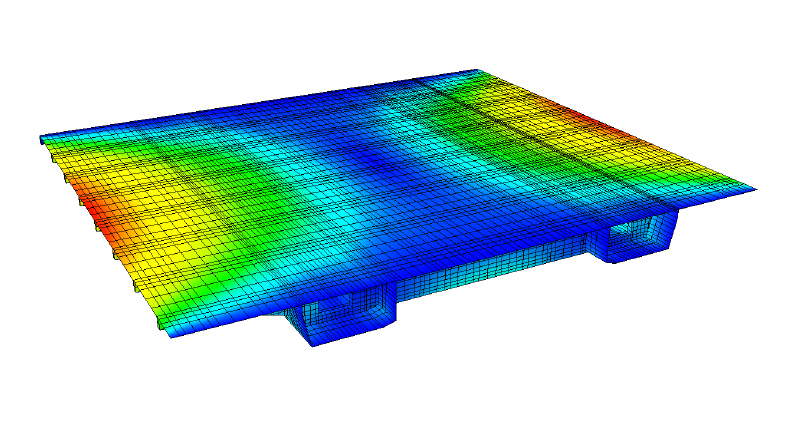Select the rear right support block under the deck
The width and height of the screenshot is (792, 440).
(x=641, y=239)
